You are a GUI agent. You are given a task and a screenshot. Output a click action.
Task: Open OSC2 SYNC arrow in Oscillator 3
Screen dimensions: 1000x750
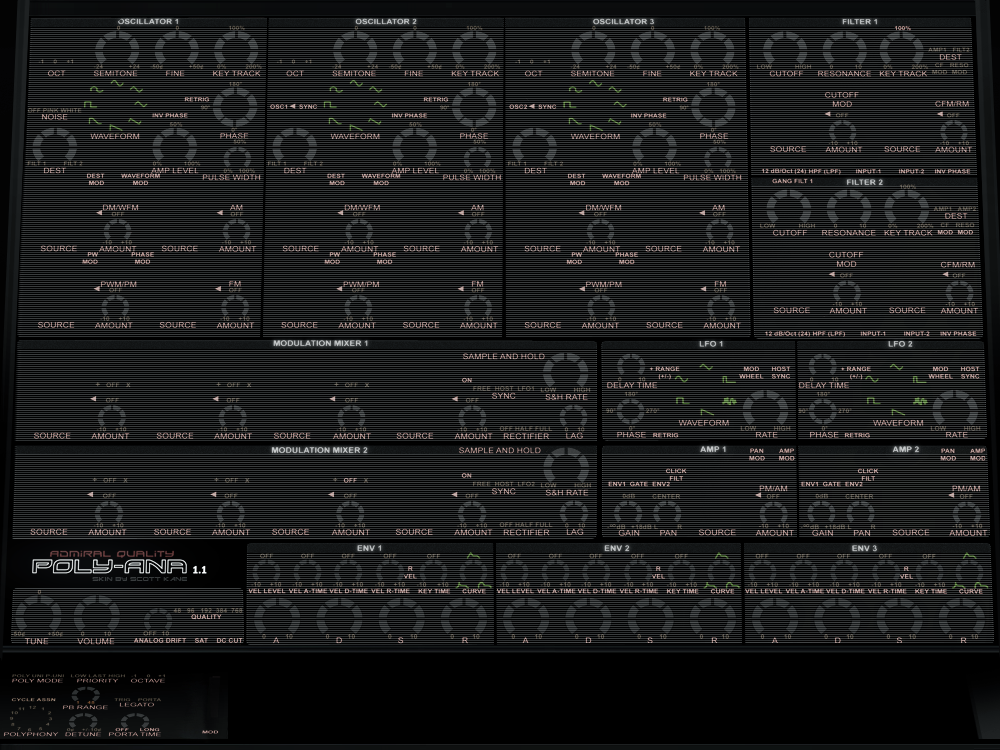click(x=533, y=107)
